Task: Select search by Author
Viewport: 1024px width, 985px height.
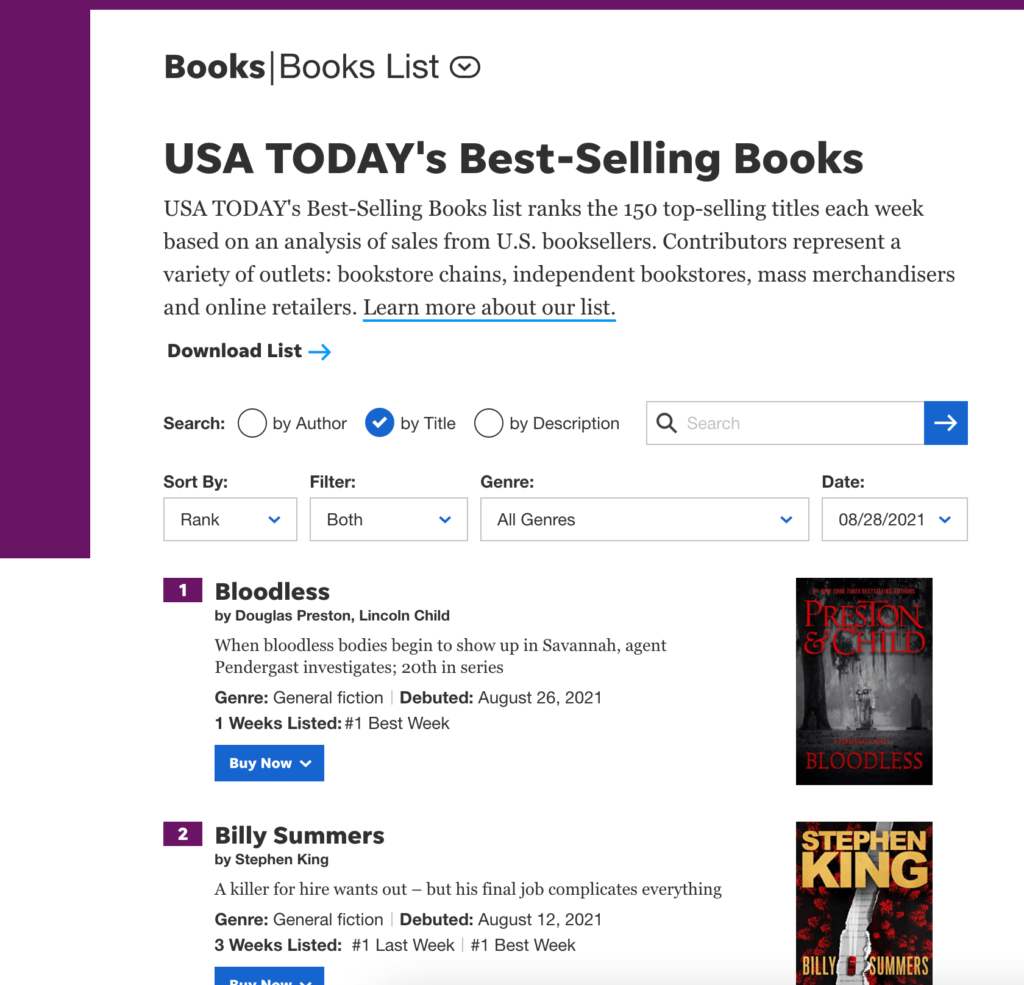Action: tap(251, 423)
